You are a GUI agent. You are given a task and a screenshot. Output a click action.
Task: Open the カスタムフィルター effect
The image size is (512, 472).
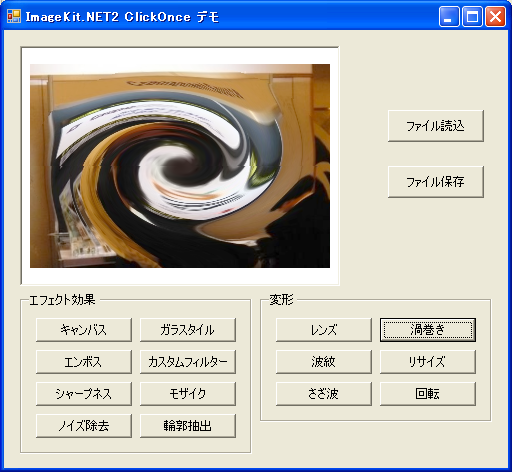(x=188, y=362)
